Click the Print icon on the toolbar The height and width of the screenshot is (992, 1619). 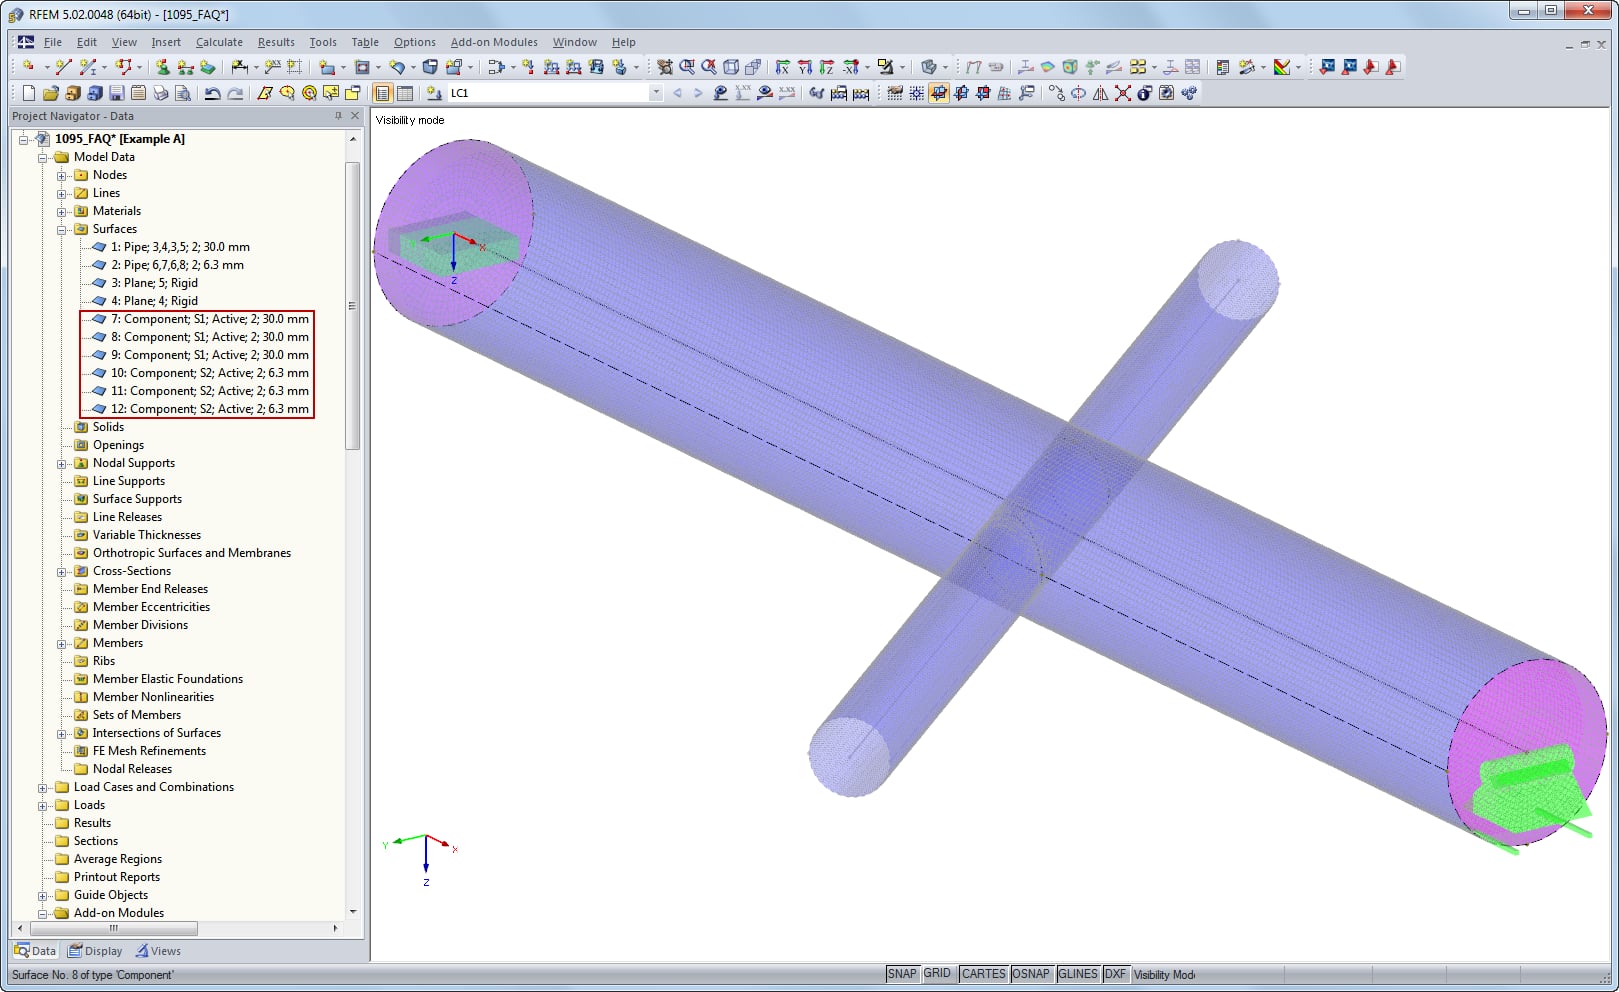[161, 93]
